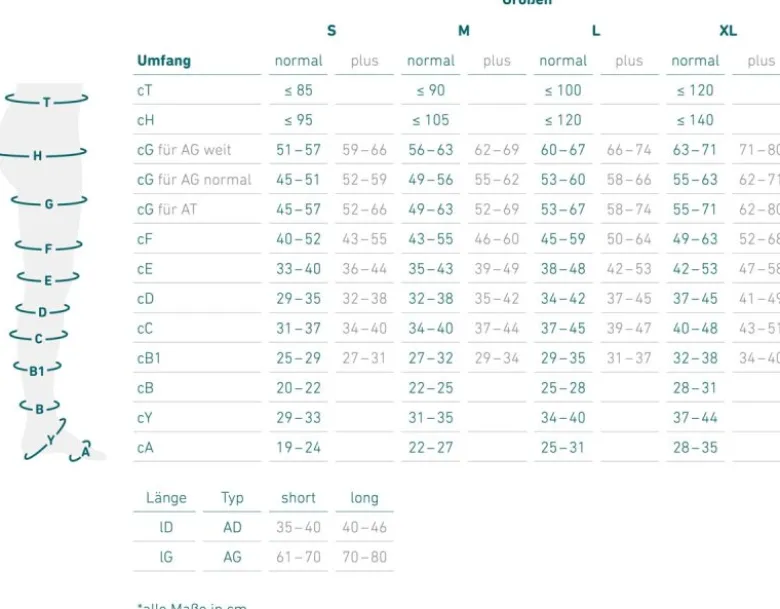
Task: Select the E marker at the knee
Action: (x=48, y=279)
